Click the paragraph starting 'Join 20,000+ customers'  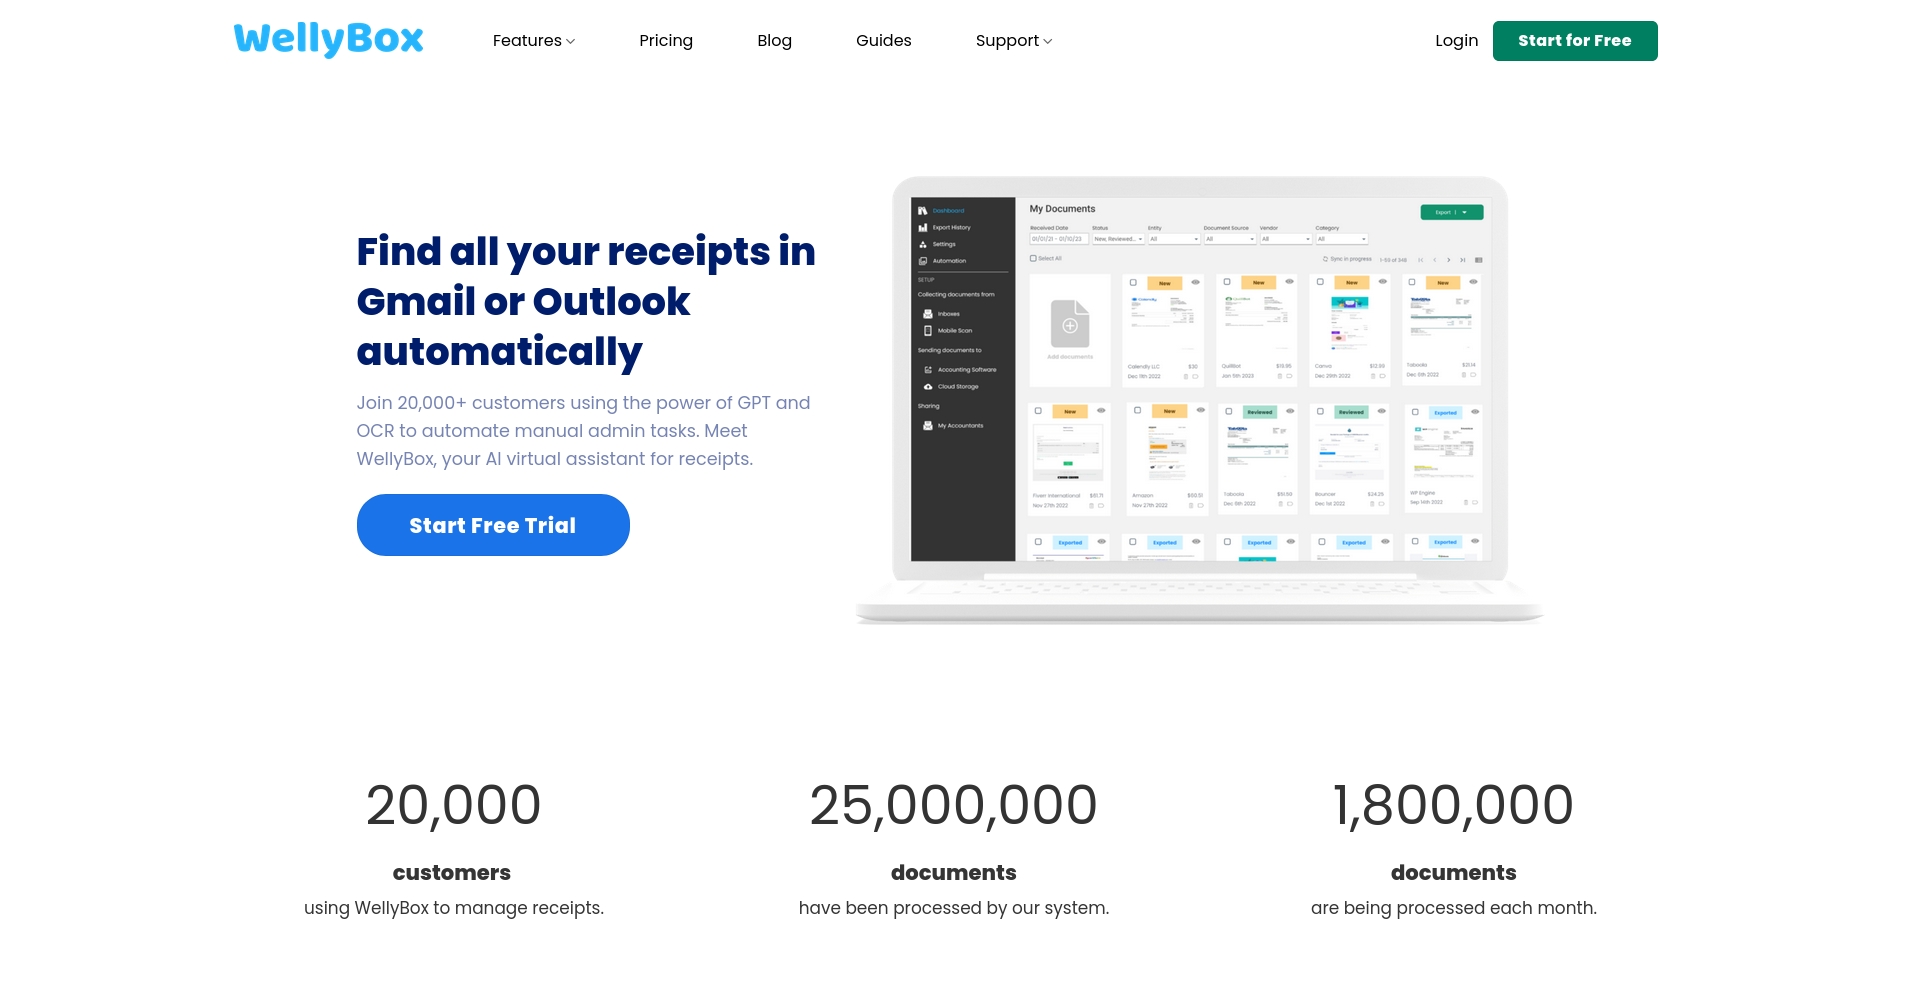pos(583,431)
